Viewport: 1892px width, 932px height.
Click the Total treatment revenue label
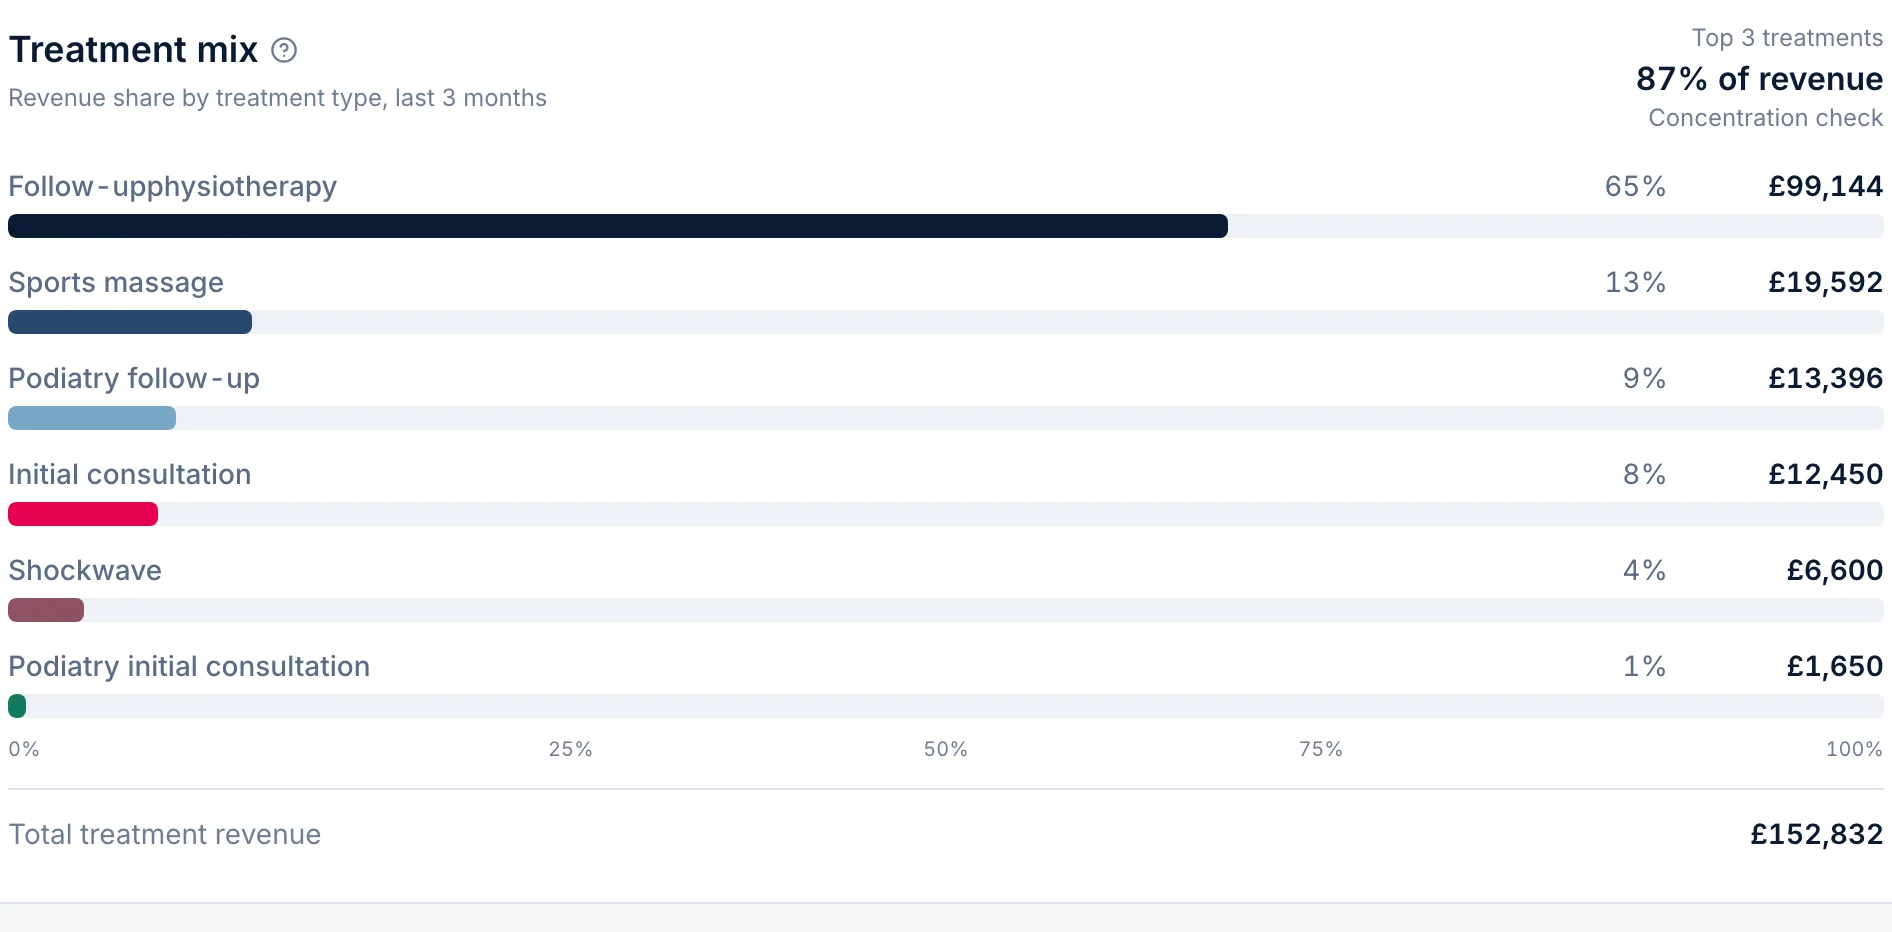click(165, 834)
